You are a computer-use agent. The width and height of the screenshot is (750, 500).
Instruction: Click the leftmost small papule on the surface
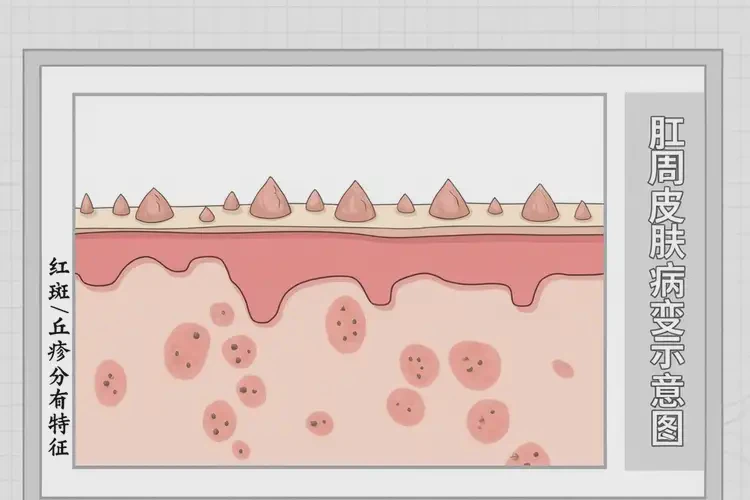(87, 204)
